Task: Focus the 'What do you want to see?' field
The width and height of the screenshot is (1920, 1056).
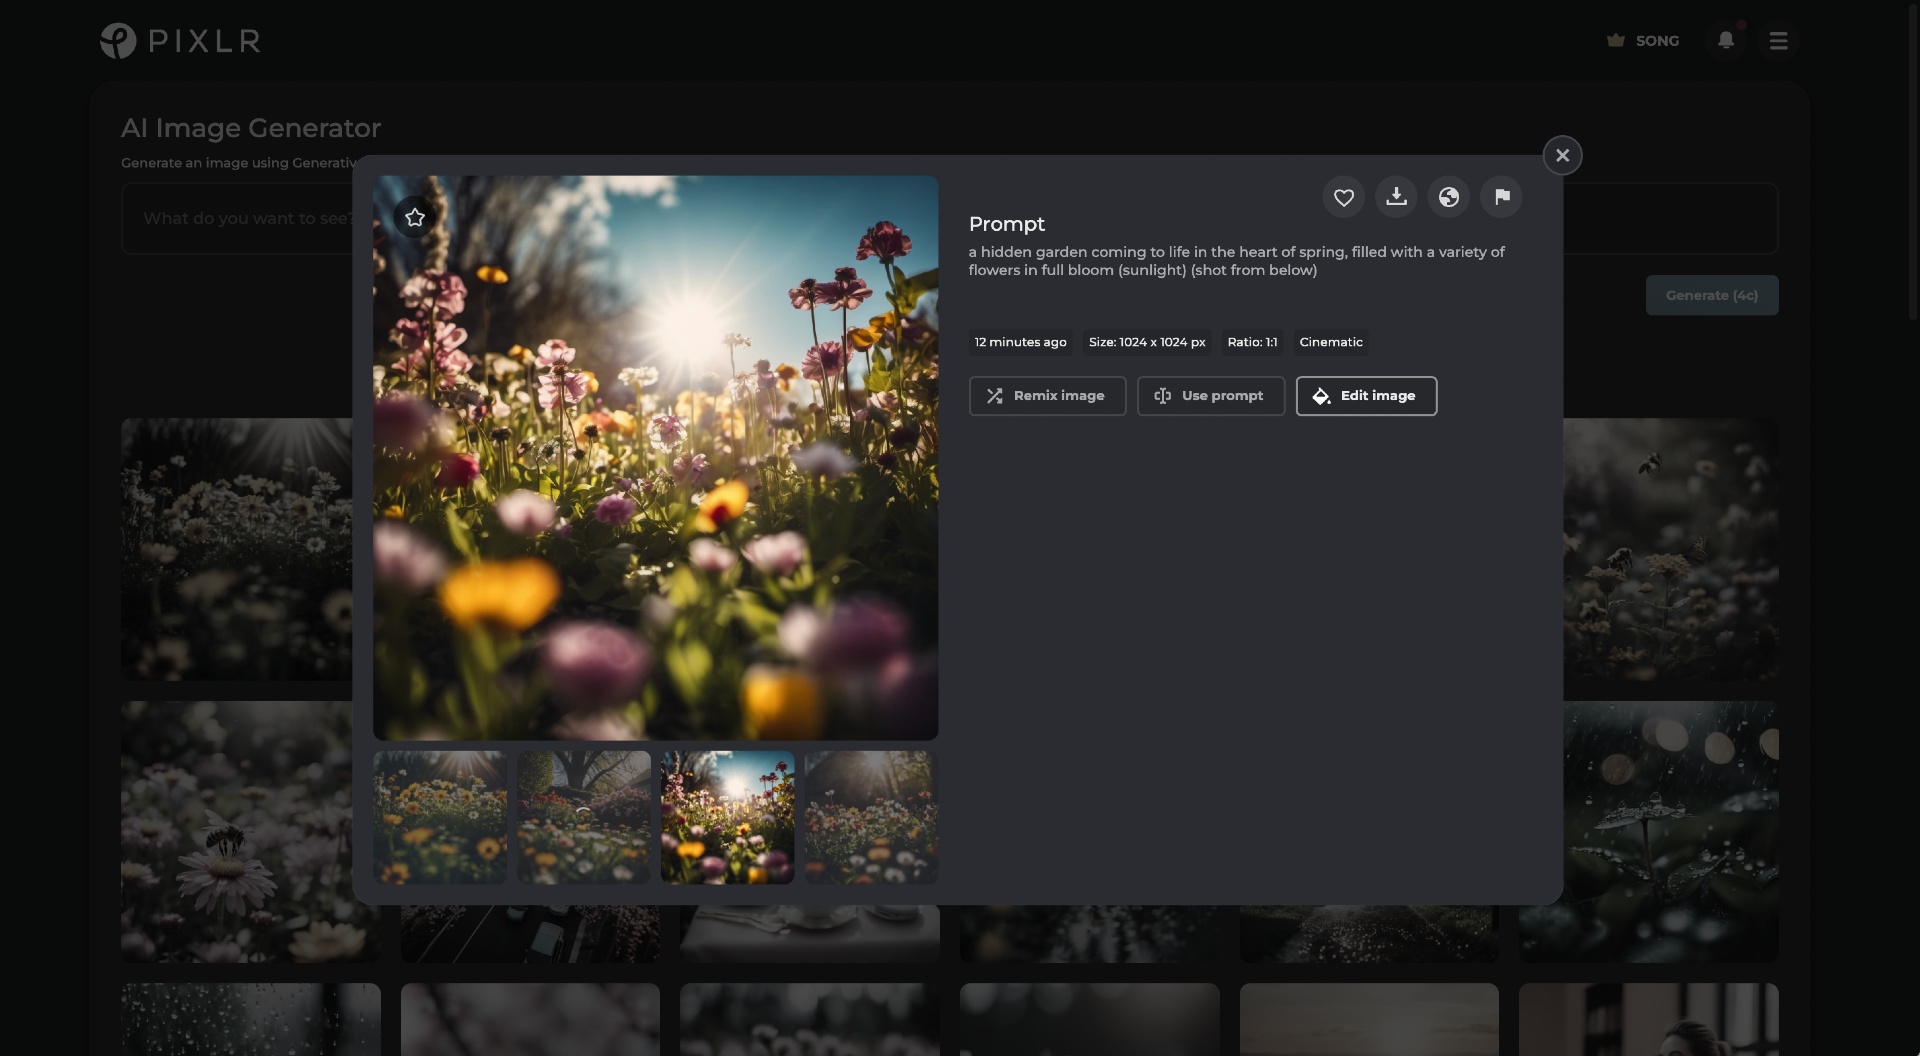Action: point(248,218)
